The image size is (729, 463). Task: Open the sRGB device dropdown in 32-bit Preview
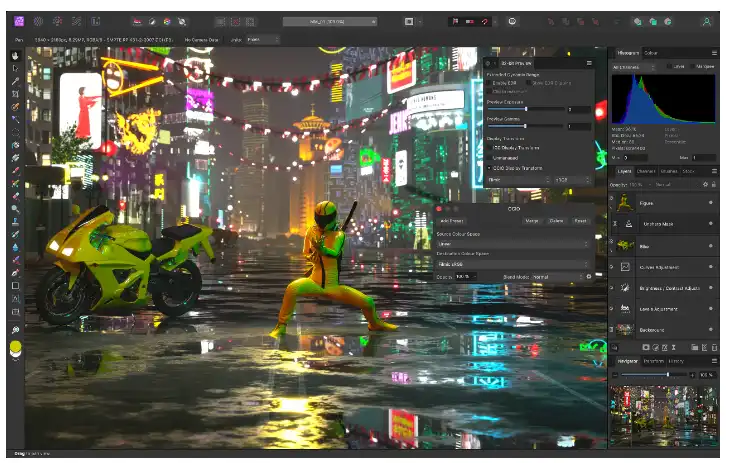pos(573,180)
